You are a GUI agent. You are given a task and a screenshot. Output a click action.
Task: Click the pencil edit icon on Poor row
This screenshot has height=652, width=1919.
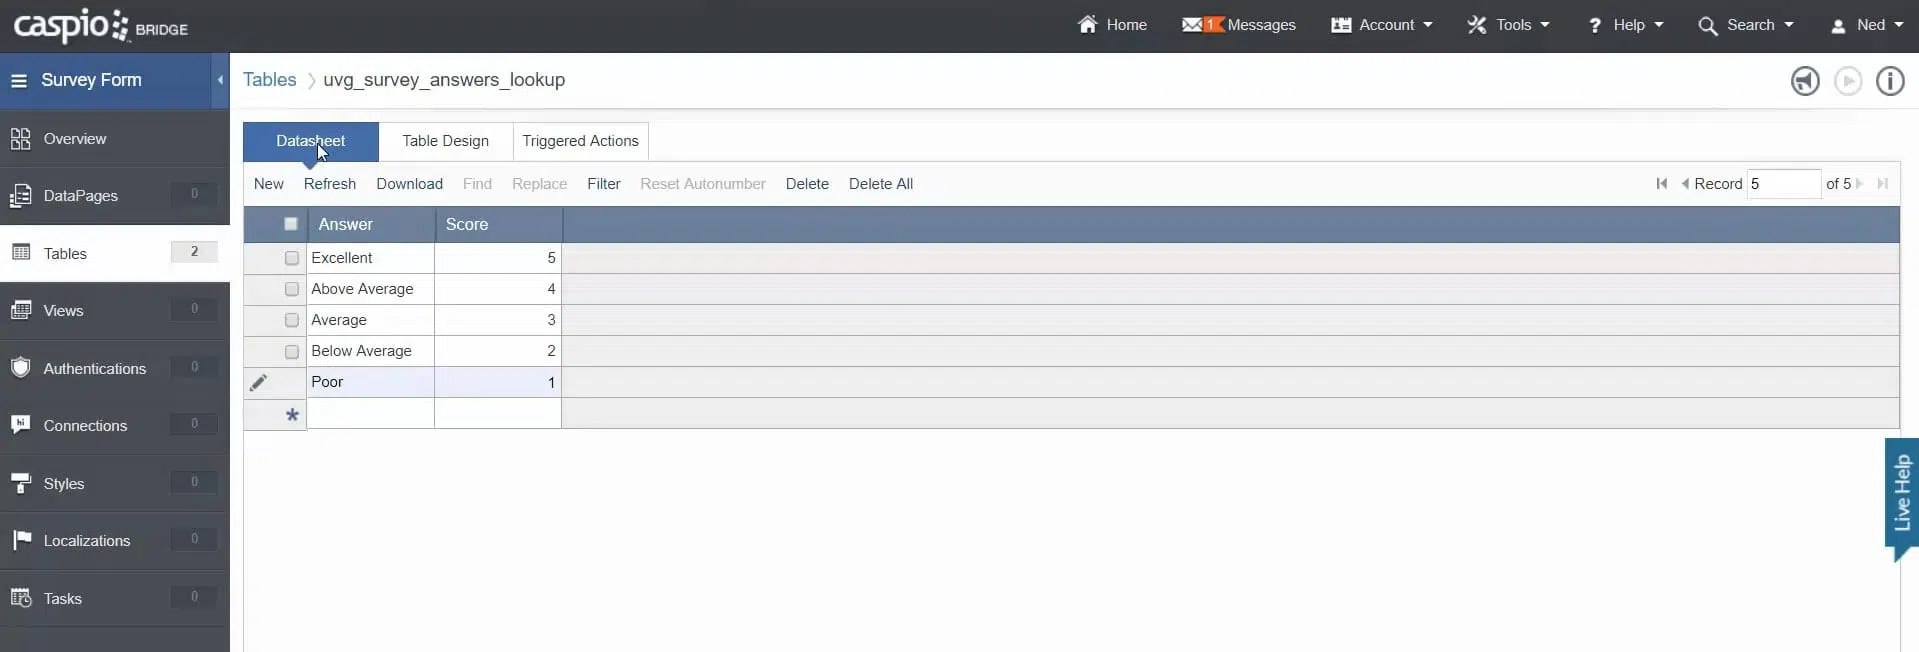coord(258,382)
